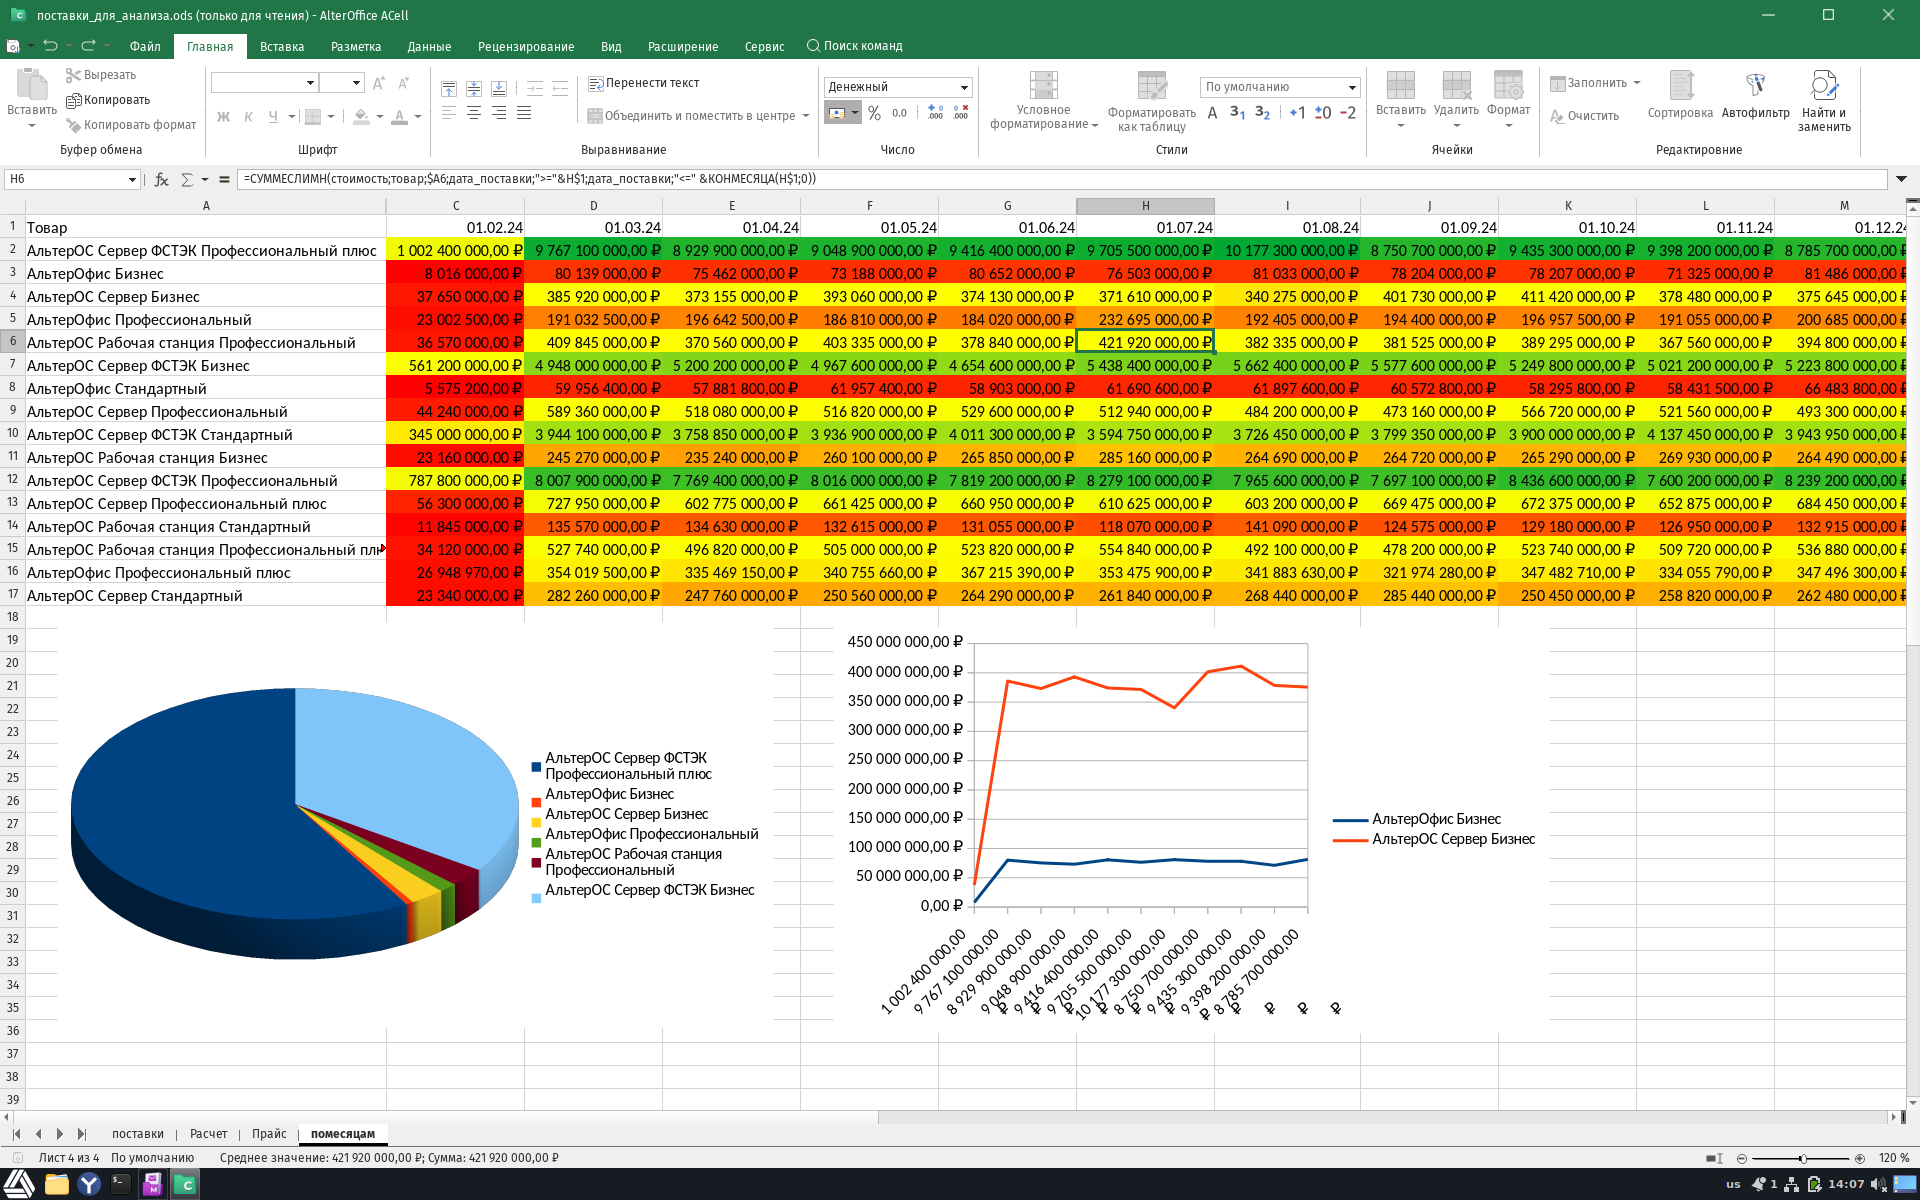This screenshot has width=1920, height=1200.
Task: Apply the Heading 1 style icon
Action: pos(1237,113)
